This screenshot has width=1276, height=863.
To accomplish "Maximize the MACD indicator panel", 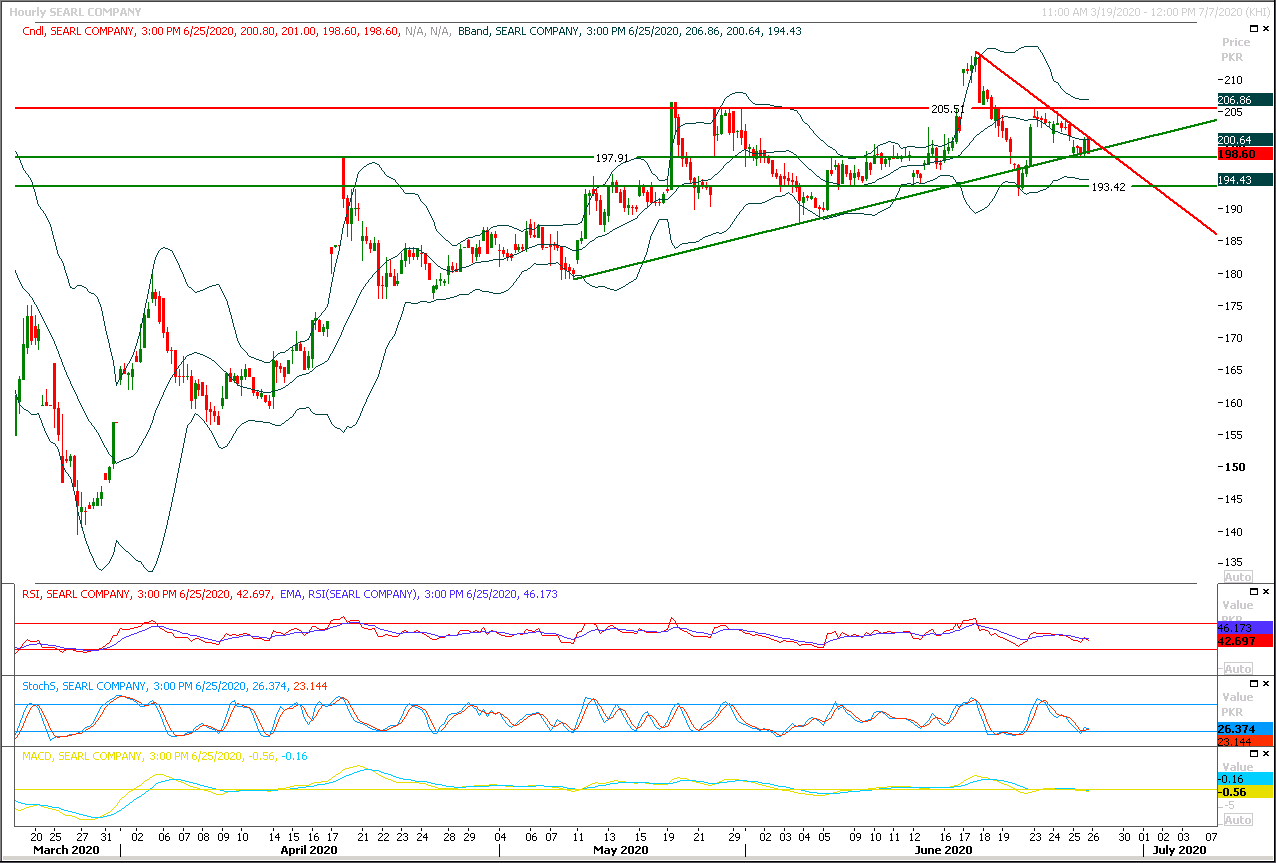I will pyautogui.click(x=1254, y=756).
